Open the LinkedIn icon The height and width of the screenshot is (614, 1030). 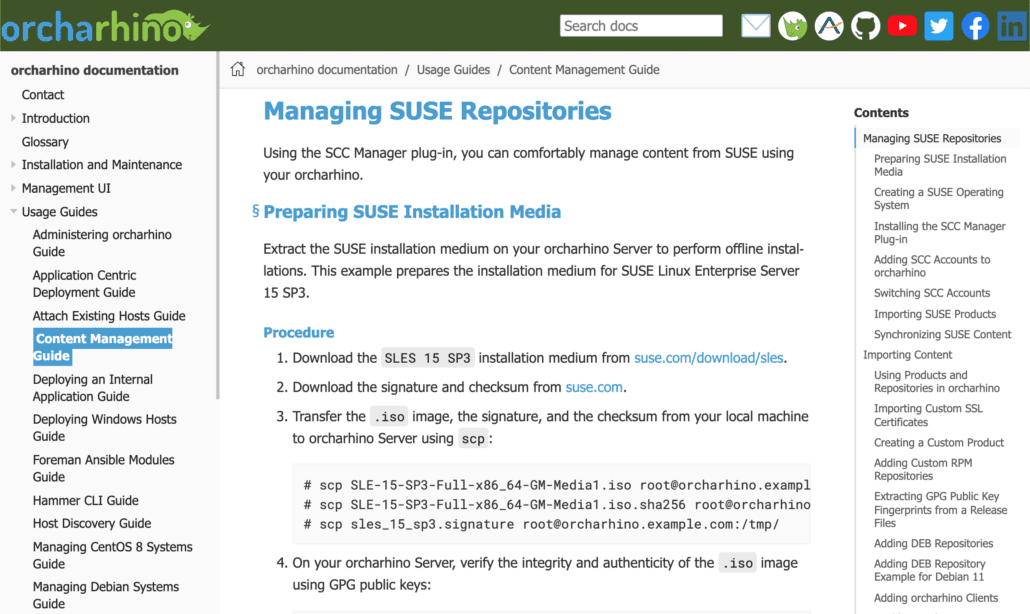(1012, 26)
